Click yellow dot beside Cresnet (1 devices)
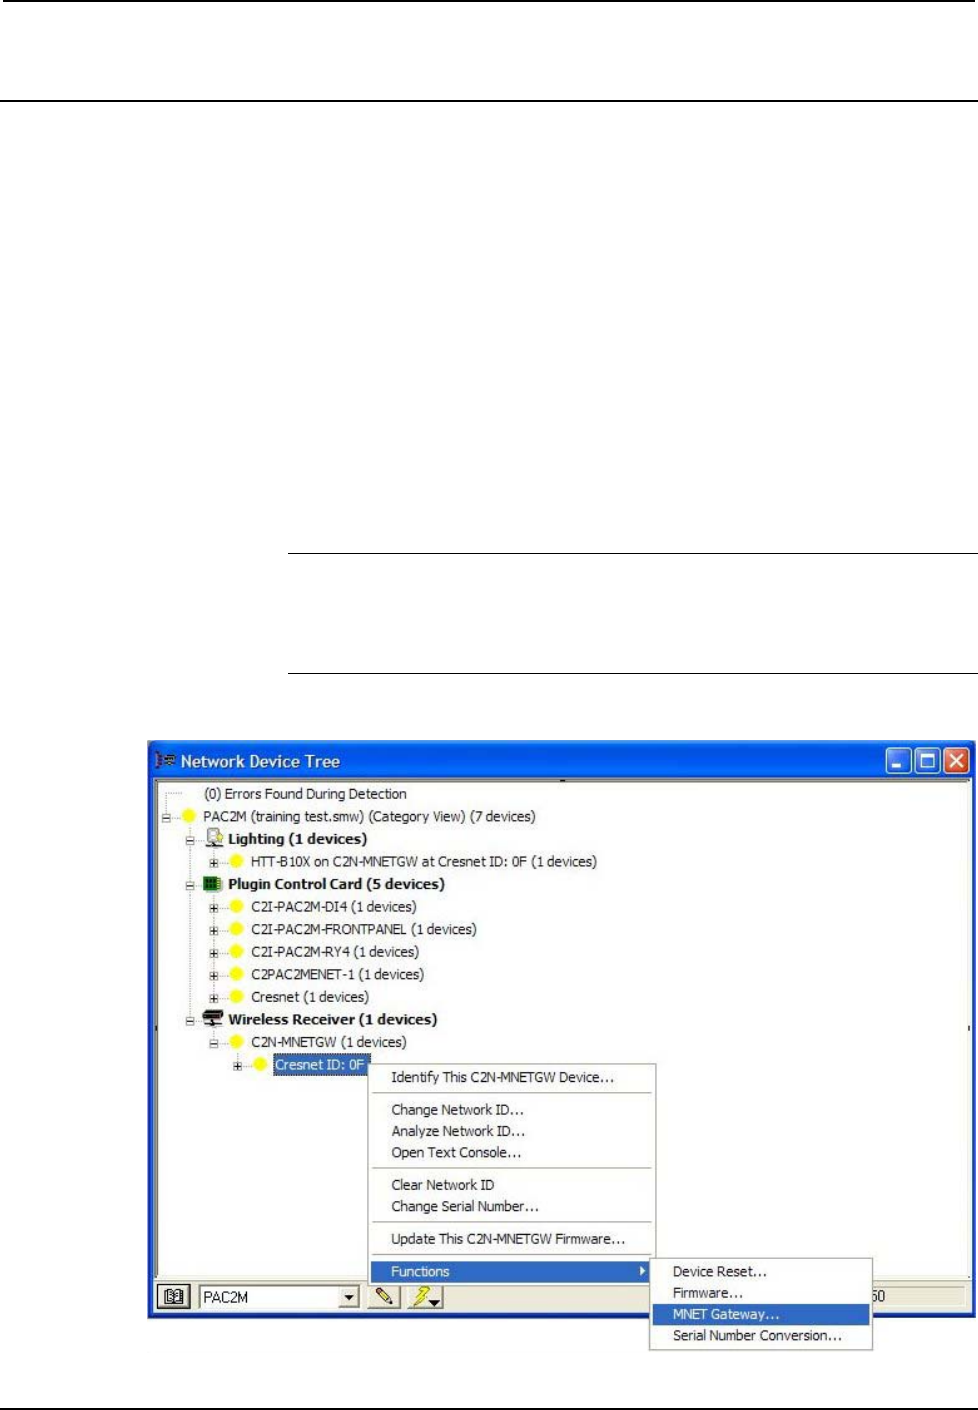Viewport: 978px width, 1410px height. [x=236, y=997]
